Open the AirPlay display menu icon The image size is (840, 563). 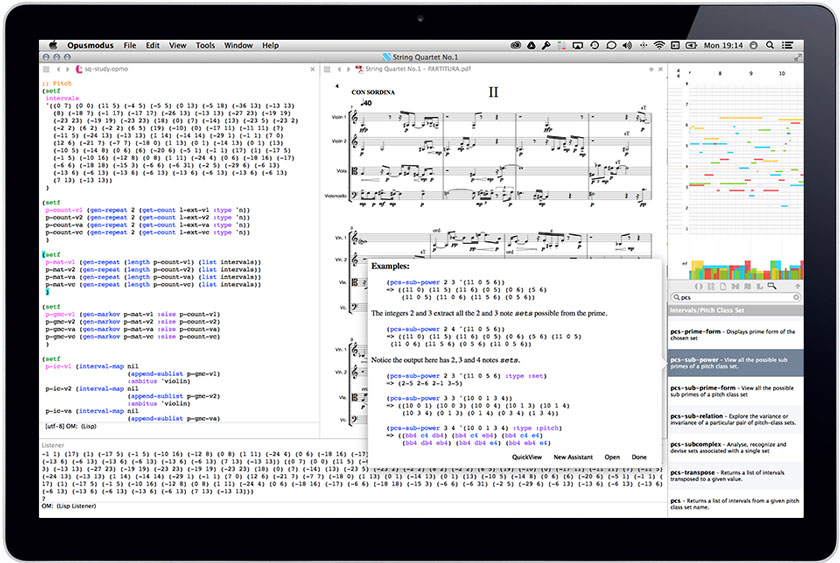pyautogui.click(x=578, y=46)
